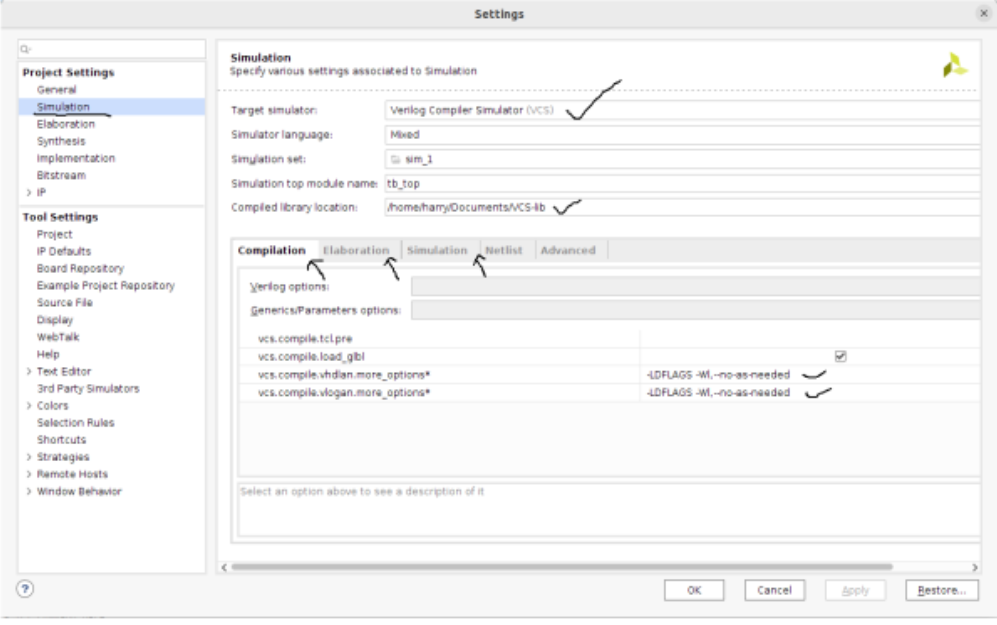
Task: Open the Simulation set dropdown
Action: pyautogui.click(x=680, y=158)
